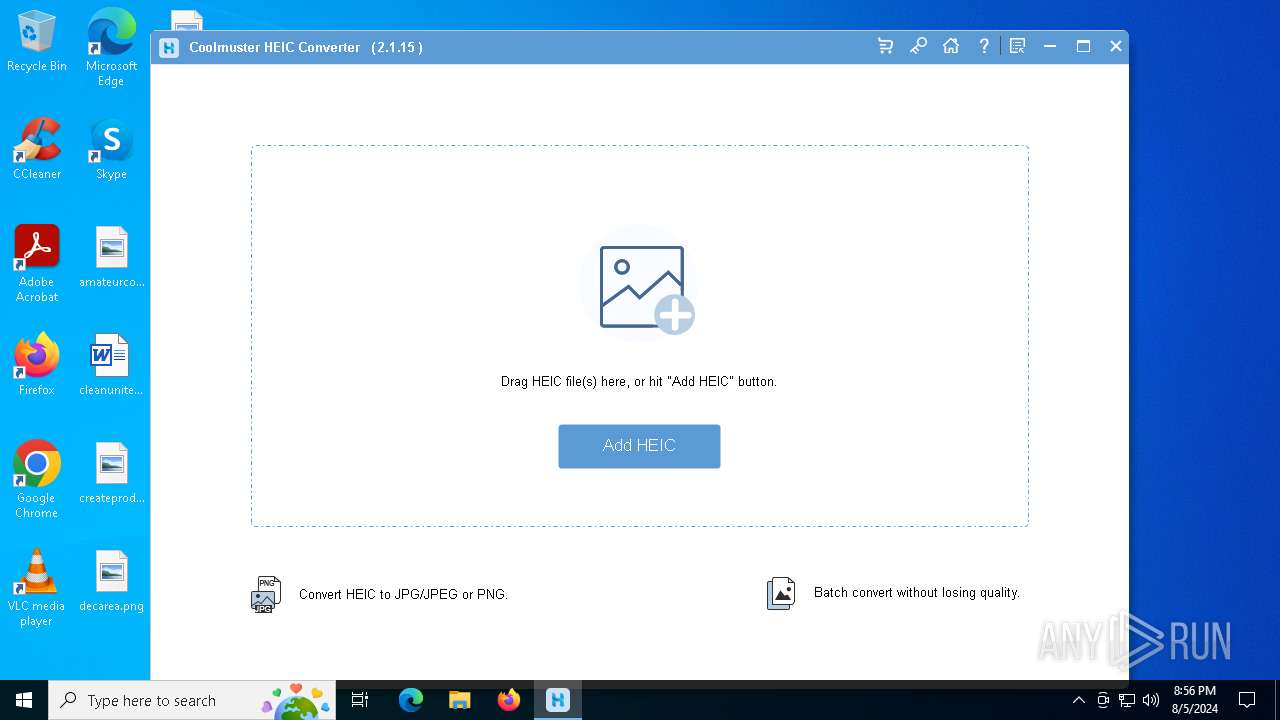1280x720 pixels.
Task: Close the Coolmuster HEIC Converter window
Action: click(1116, 46)
